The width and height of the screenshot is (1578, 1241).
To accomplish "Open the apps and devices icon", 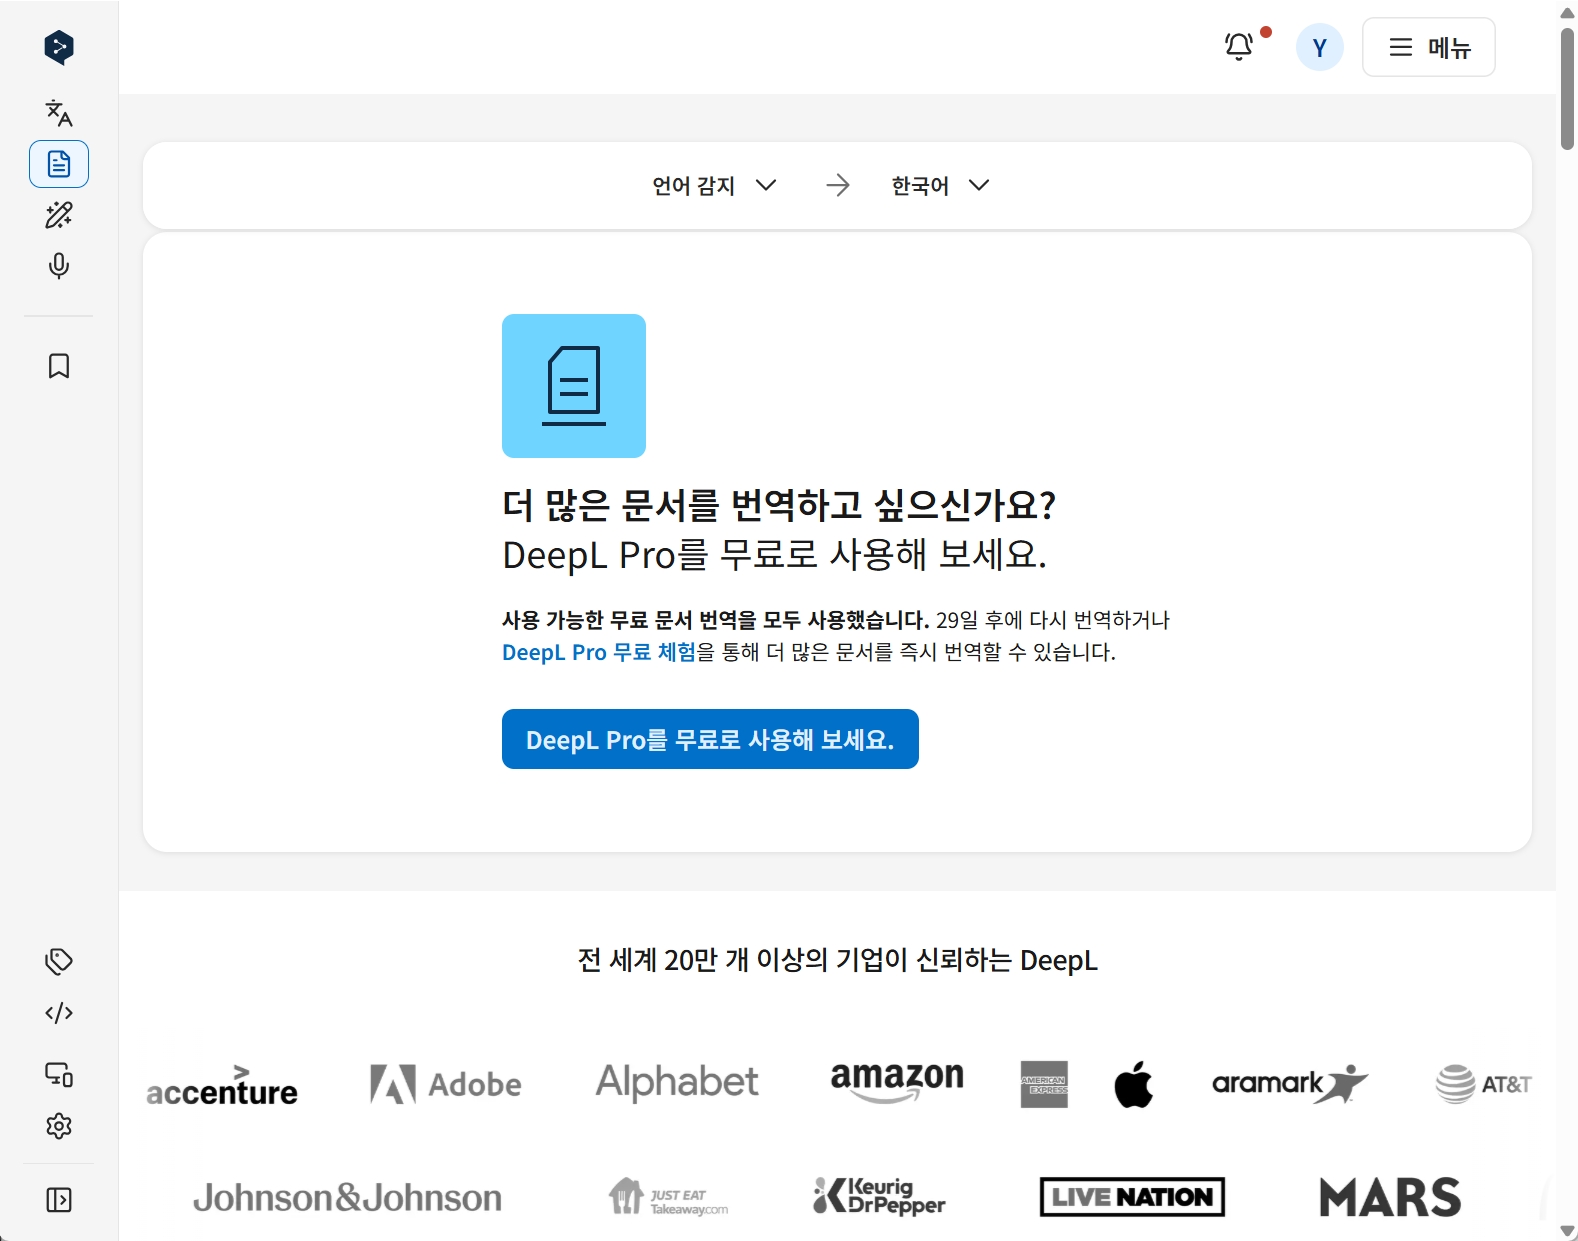I will tap(59, 1075).
